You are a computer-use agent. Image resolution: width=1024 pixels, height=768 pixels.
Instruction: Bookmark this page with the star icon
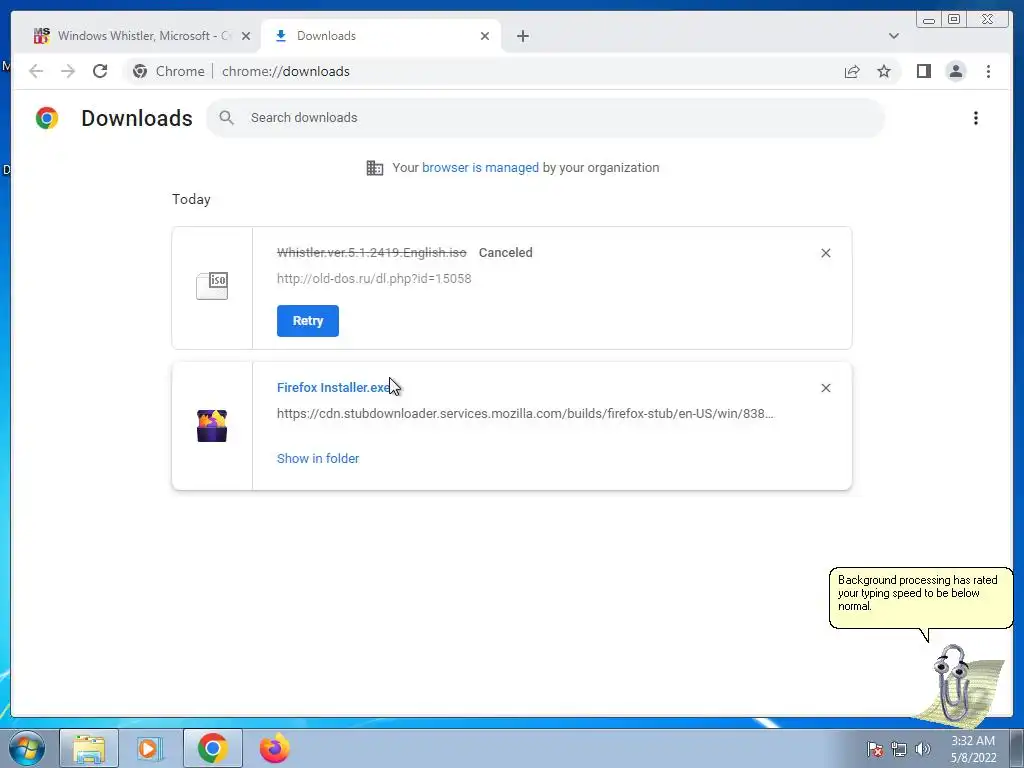884,71
